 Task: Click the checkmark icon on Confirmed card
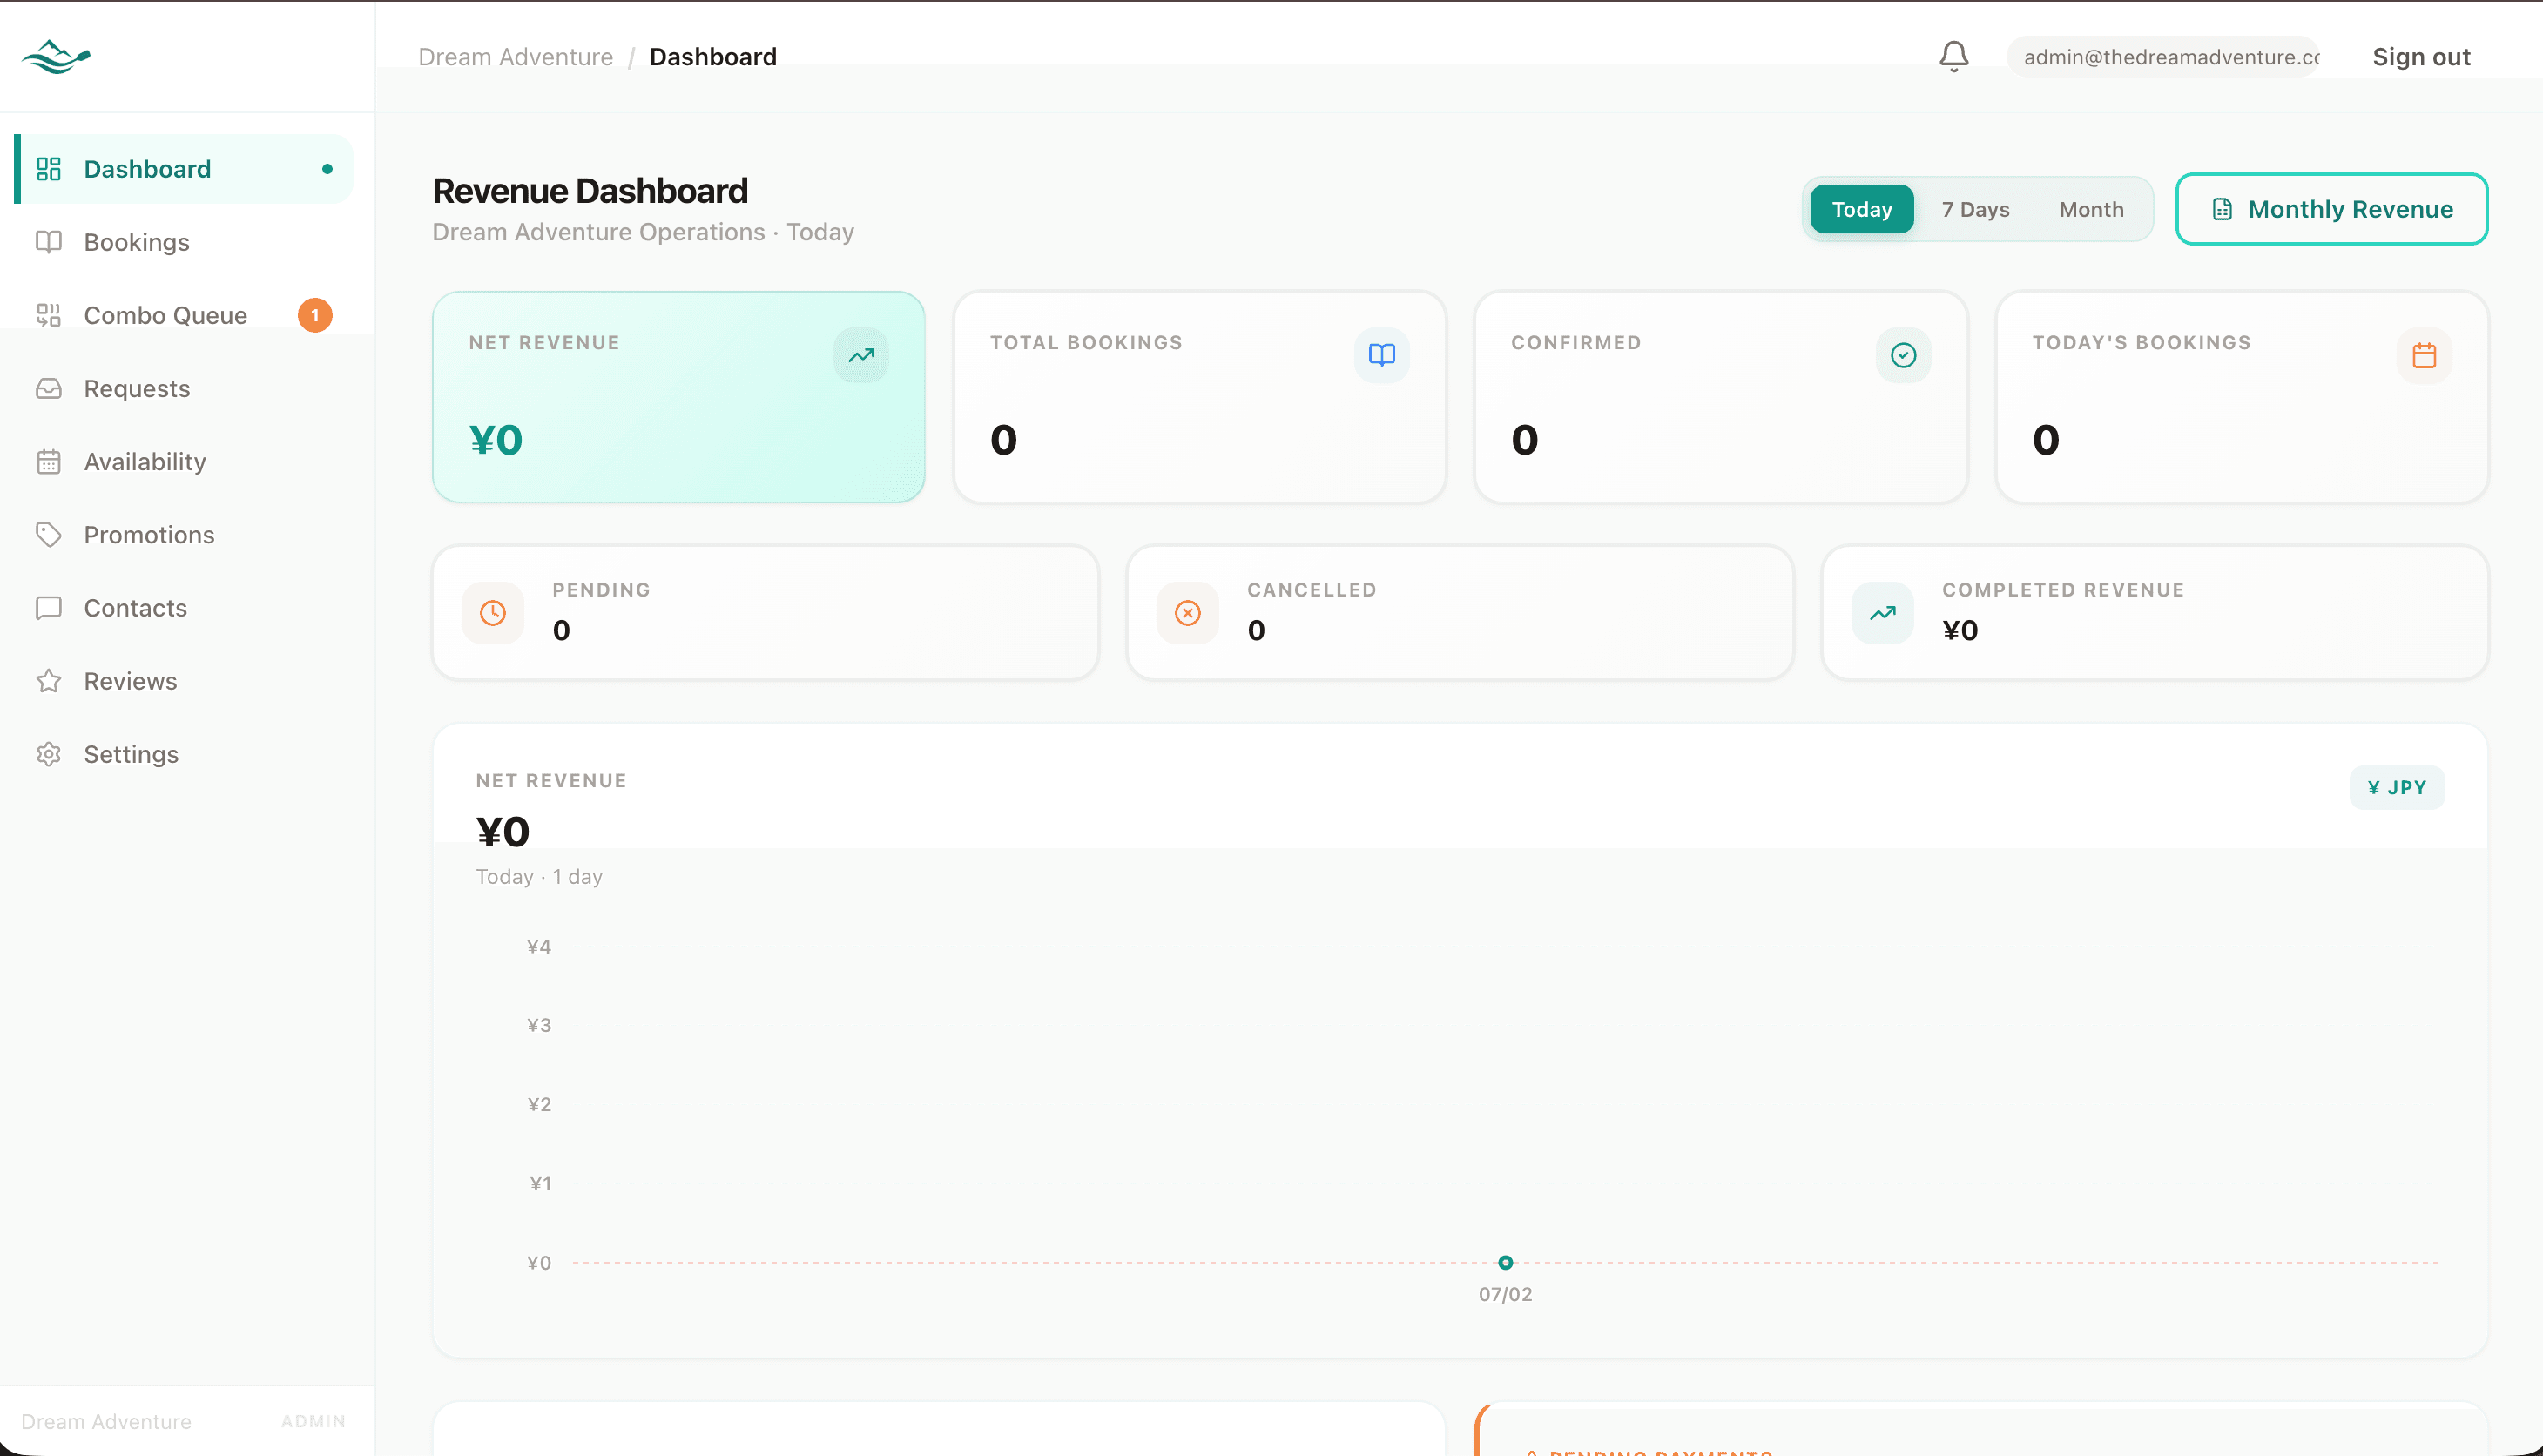coord(1903,355)
